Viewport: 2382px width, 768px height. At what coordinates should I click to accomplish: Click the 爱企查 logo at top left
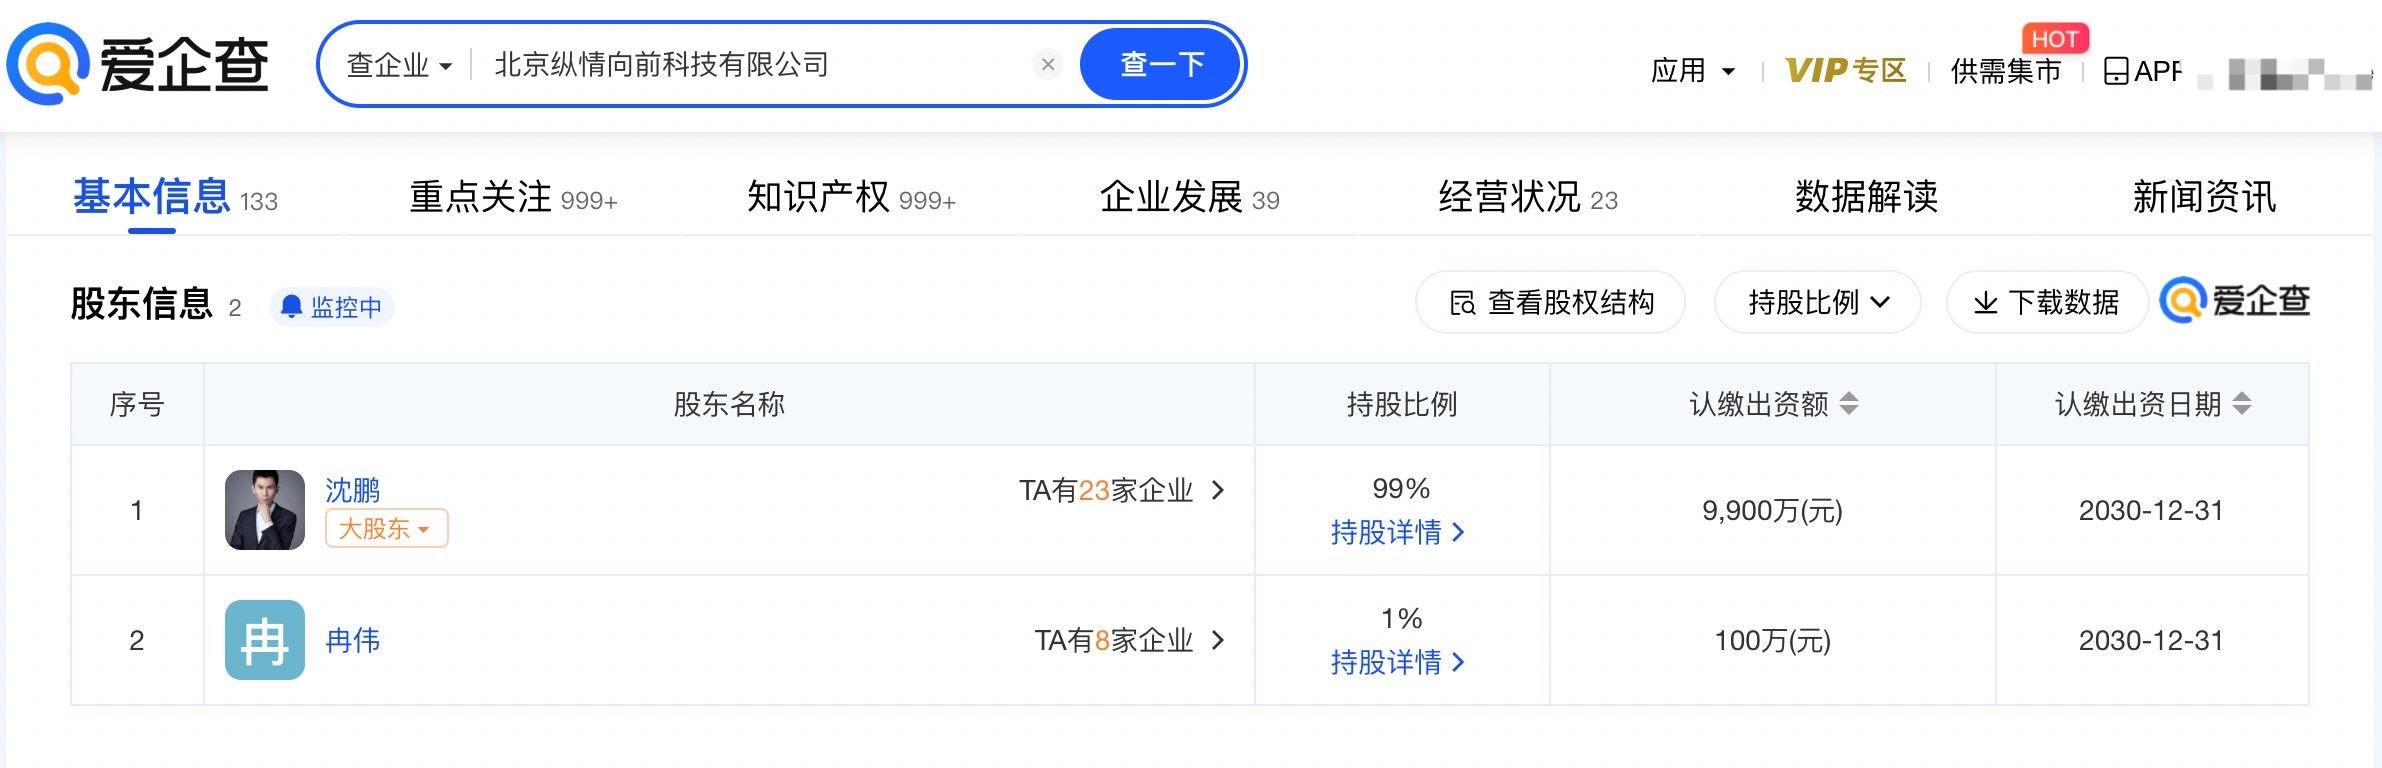pyautogui.click(x=138, y=65)
